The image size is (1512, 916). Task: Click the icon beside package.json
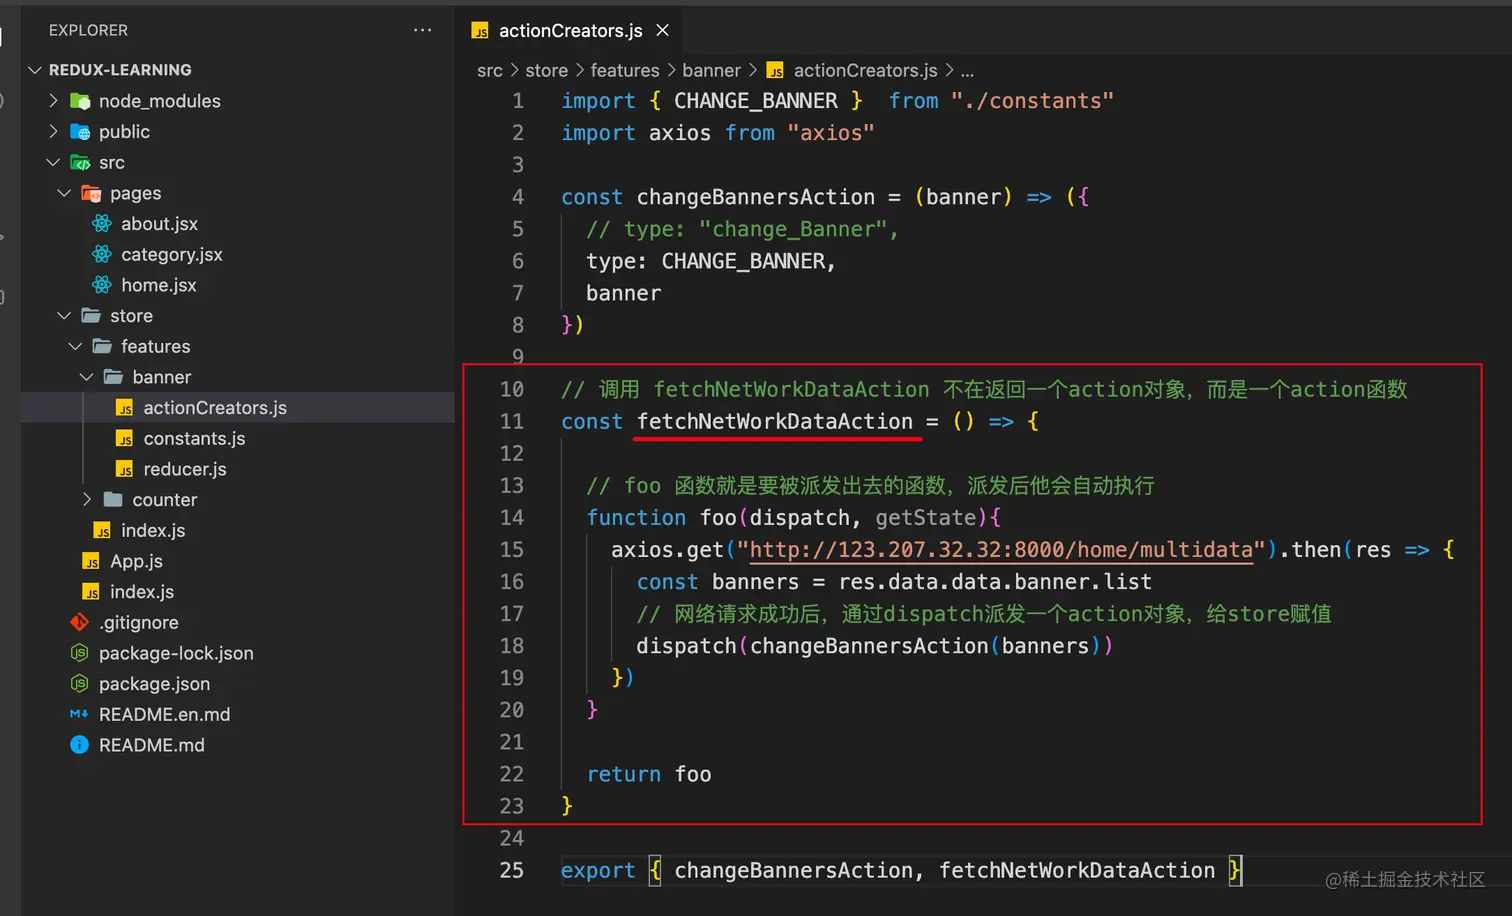[x=80, y=684]
